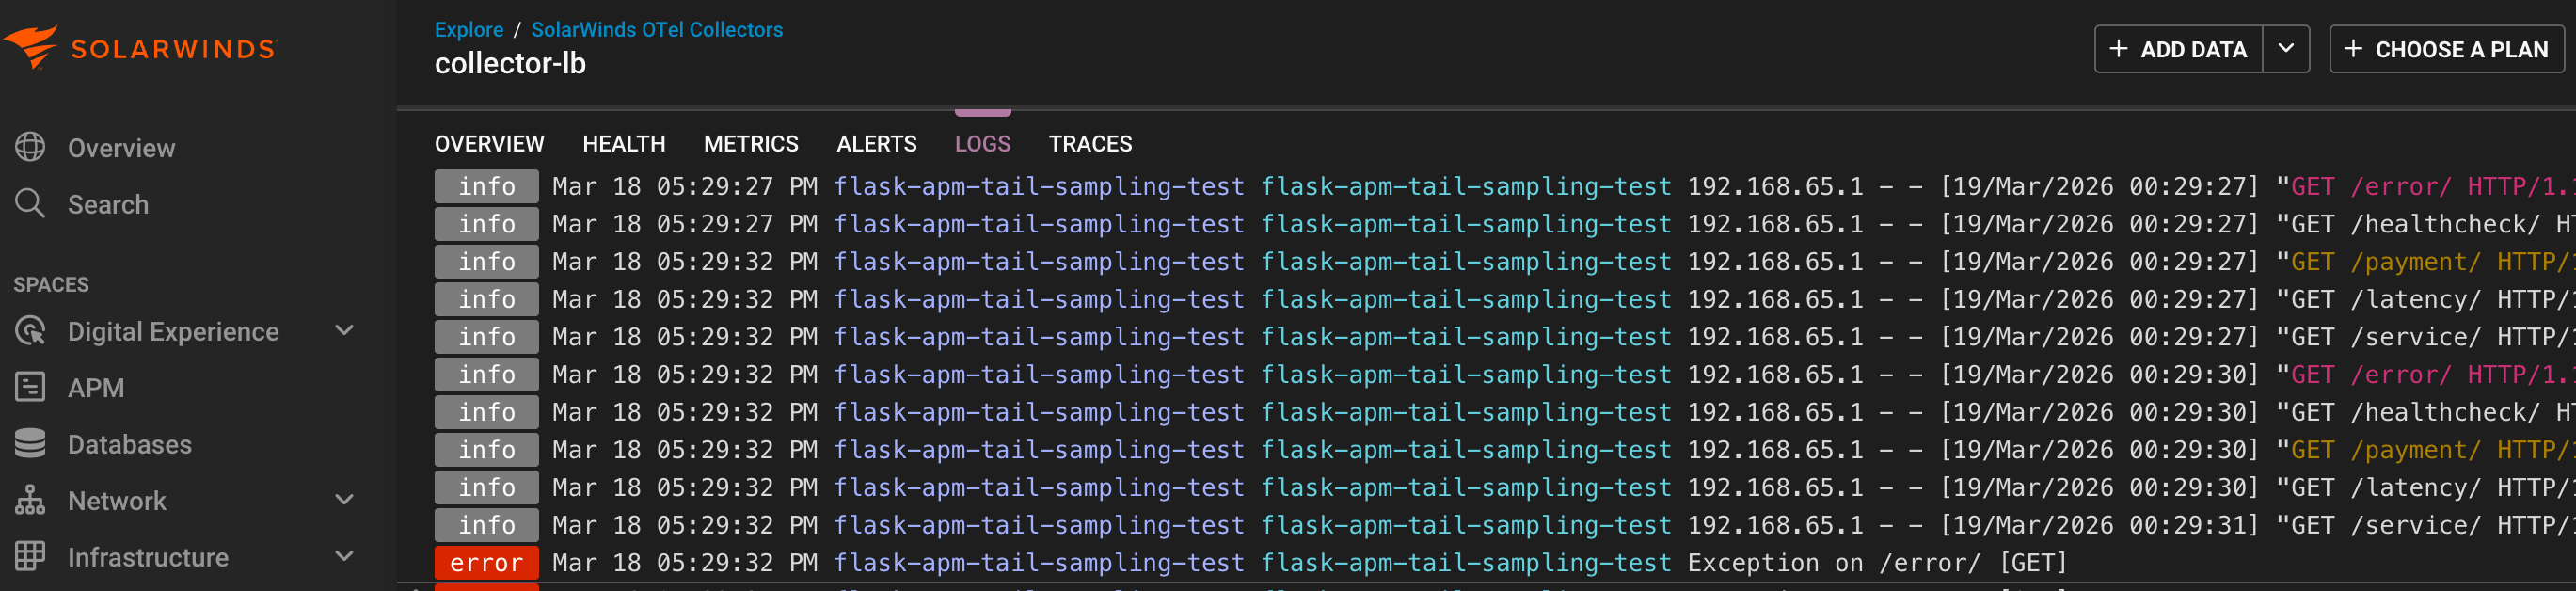Switch to the METRICS tab

[x=751, y=144]
